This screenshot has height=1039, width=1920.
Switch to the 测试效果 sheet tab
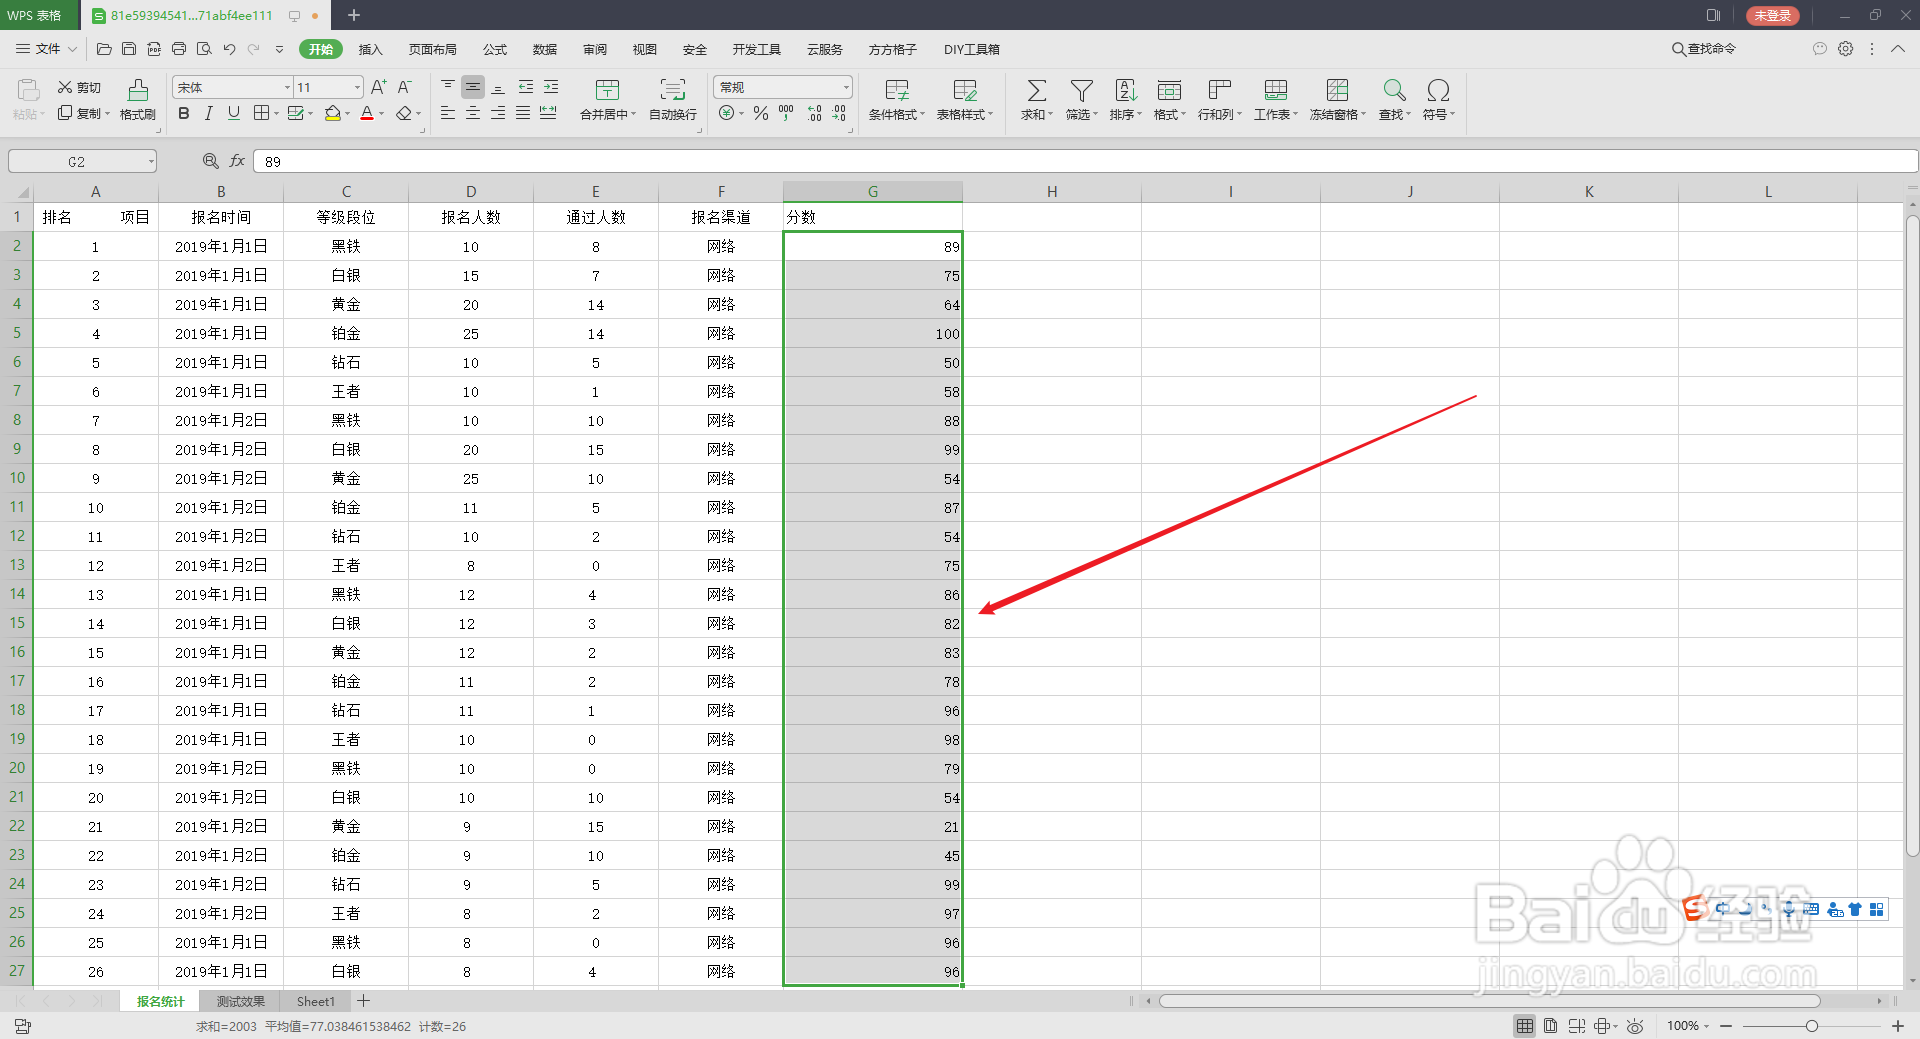coord(241,1001)
